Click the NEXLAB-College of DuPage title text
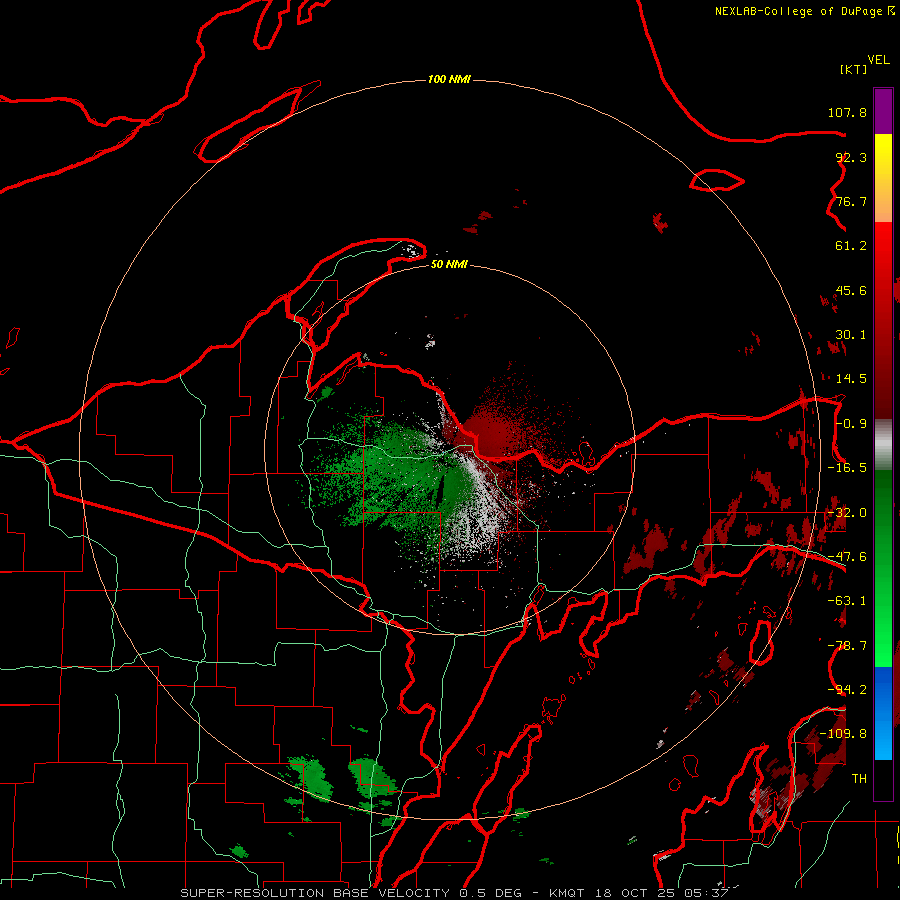900x900 pixels. [804, 11]
